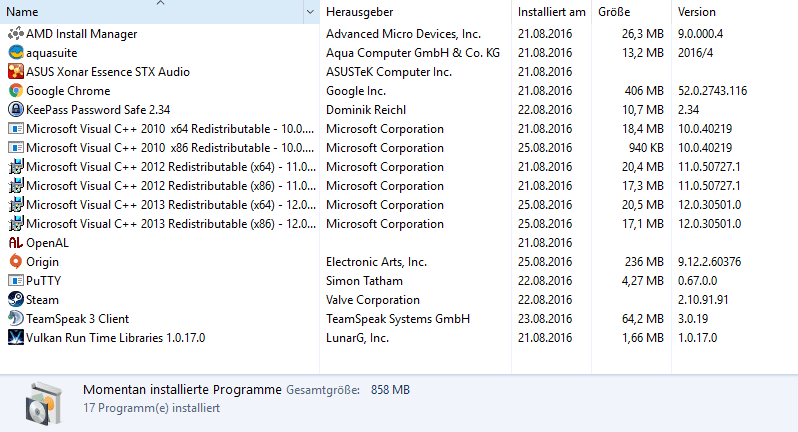This screenshot has width=798, height=432.
Task: Click the Visual C++ 2013 (x64) icon
Action: [x=16, y=205]
